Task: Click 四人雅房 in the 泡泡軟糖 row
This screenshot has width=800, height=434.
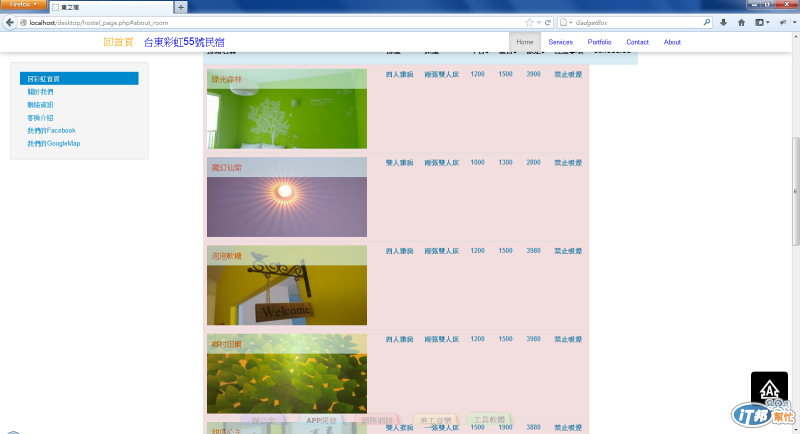Action: [399, 251]
